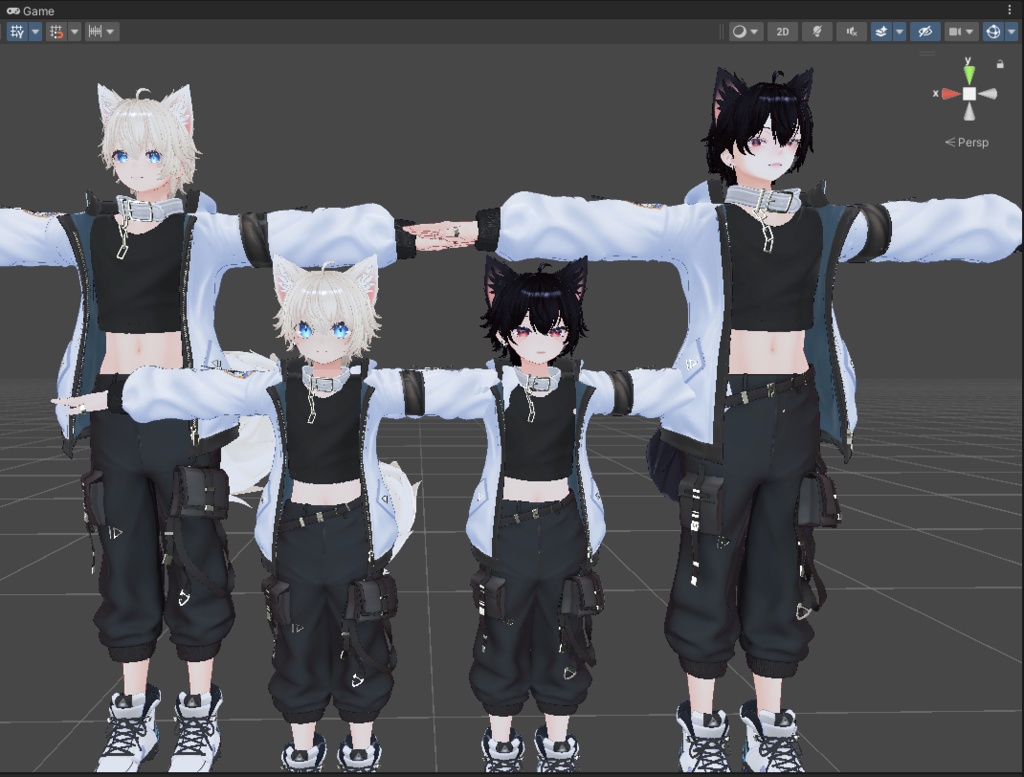Expand the shading mode dropdown arrow

point(755,31)
